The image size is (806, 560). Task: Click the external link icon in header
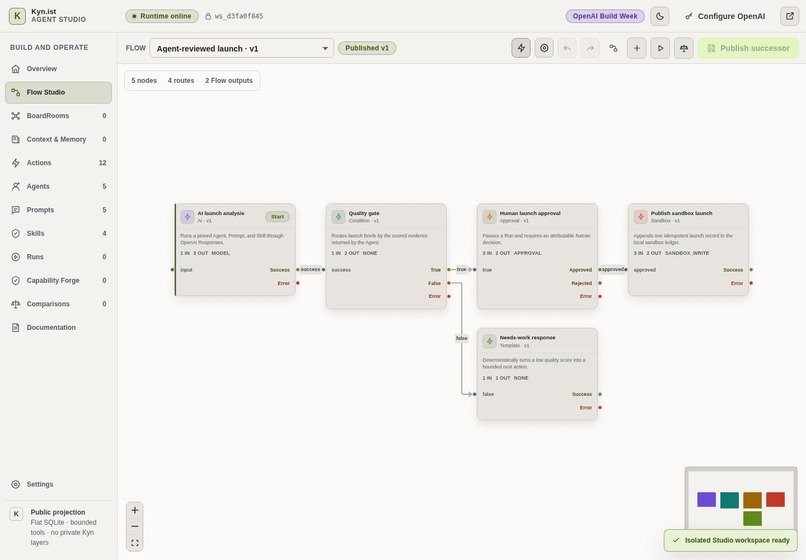pos(790,16)
